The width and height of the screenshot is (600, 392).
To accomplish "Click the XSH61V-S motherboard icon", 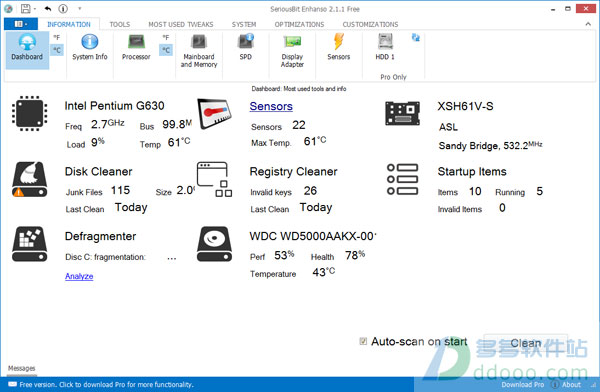I will (x=402, y=113).
